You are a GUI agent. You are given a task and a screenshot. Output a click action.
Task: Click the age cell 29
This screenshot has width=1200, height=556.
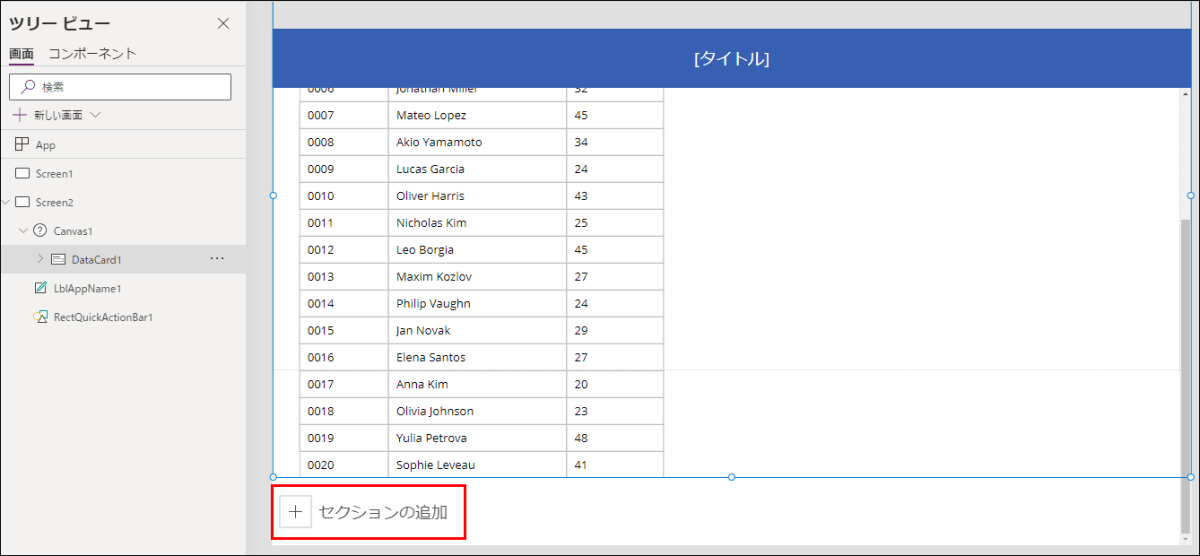click(615, 331)
